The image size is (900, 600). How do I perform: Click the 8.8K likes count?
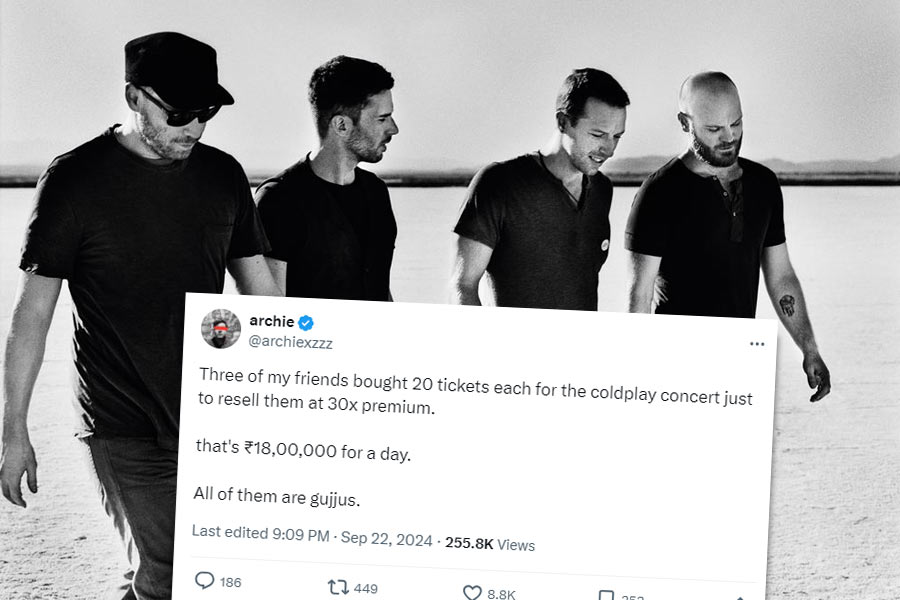(501, 594)
